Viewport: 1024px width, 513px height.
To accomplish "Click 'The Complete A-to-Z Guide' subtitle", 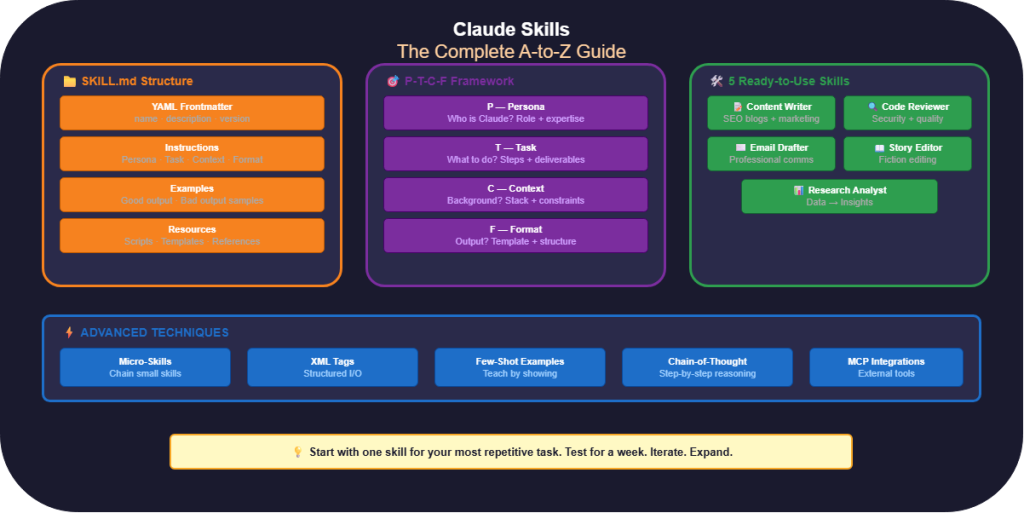I will [x=511, y=52].
